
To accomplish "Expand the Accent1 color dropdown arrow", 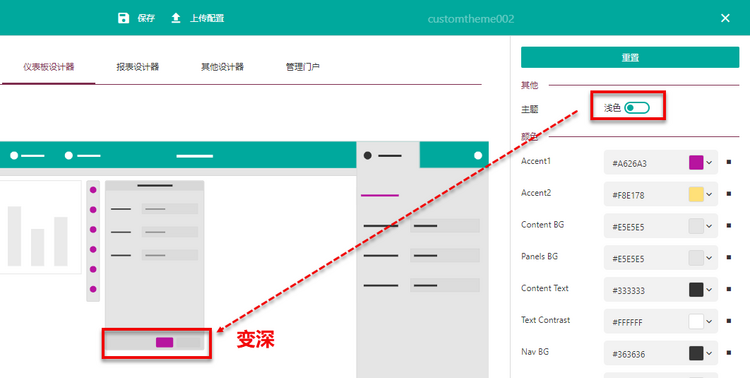I will coord(709,163).
